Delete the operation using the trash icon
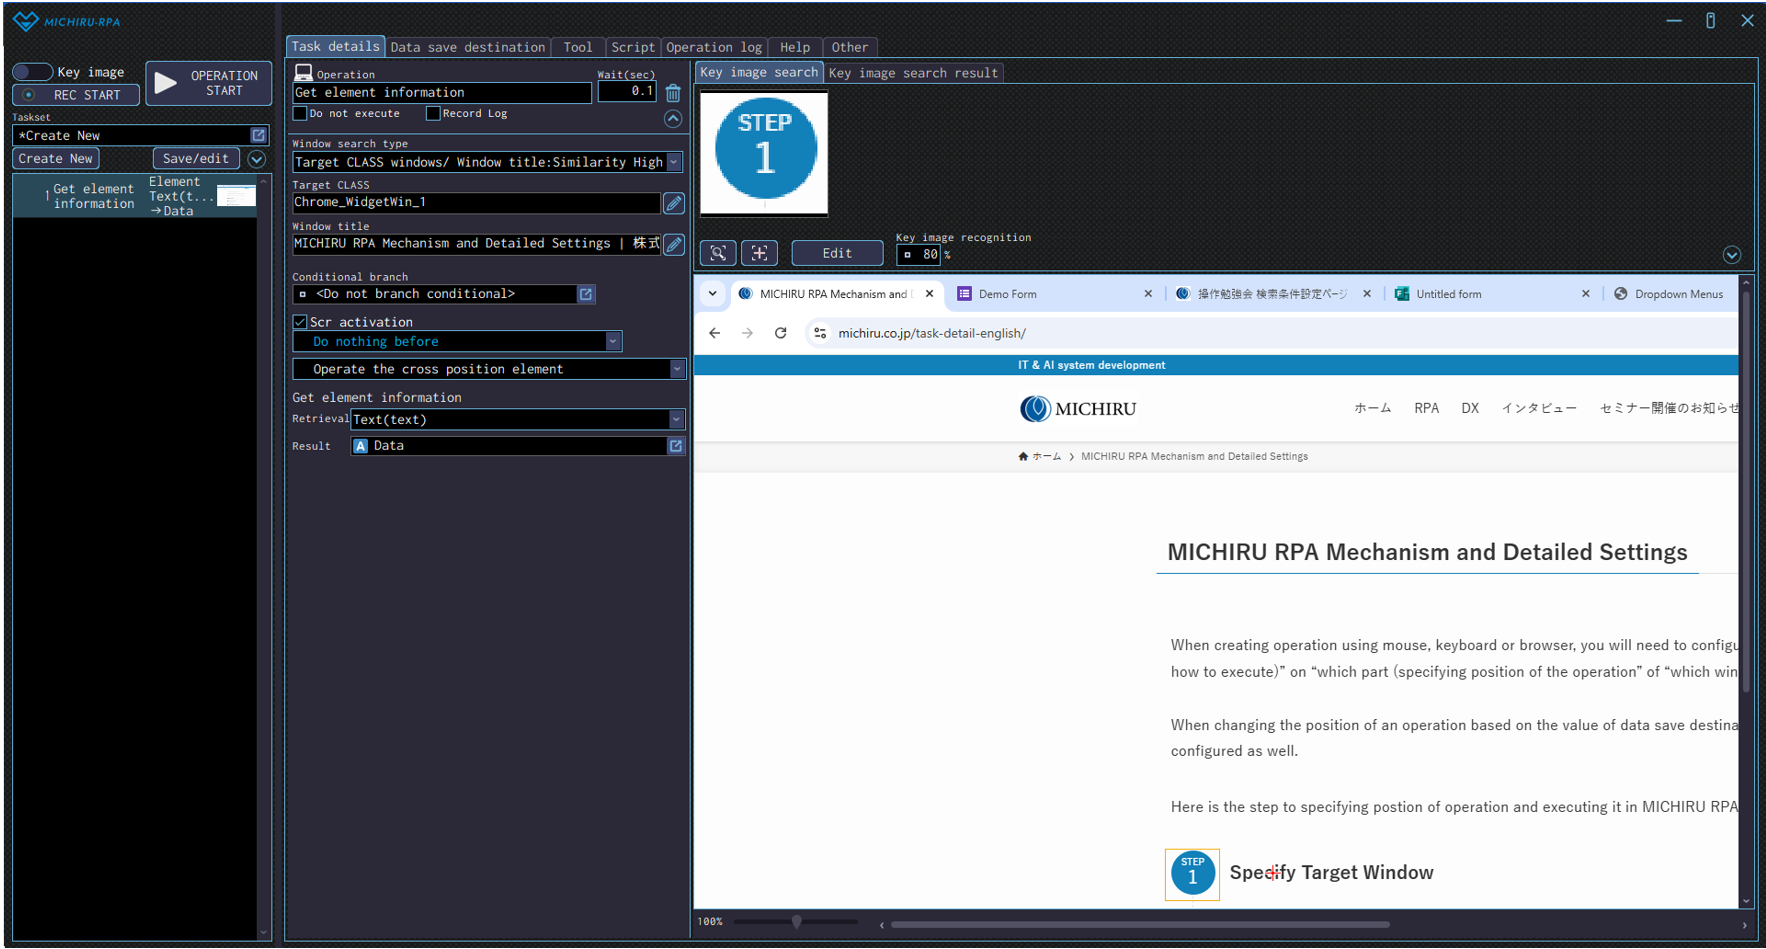The image size is (1766, 949). coord(673,93)
